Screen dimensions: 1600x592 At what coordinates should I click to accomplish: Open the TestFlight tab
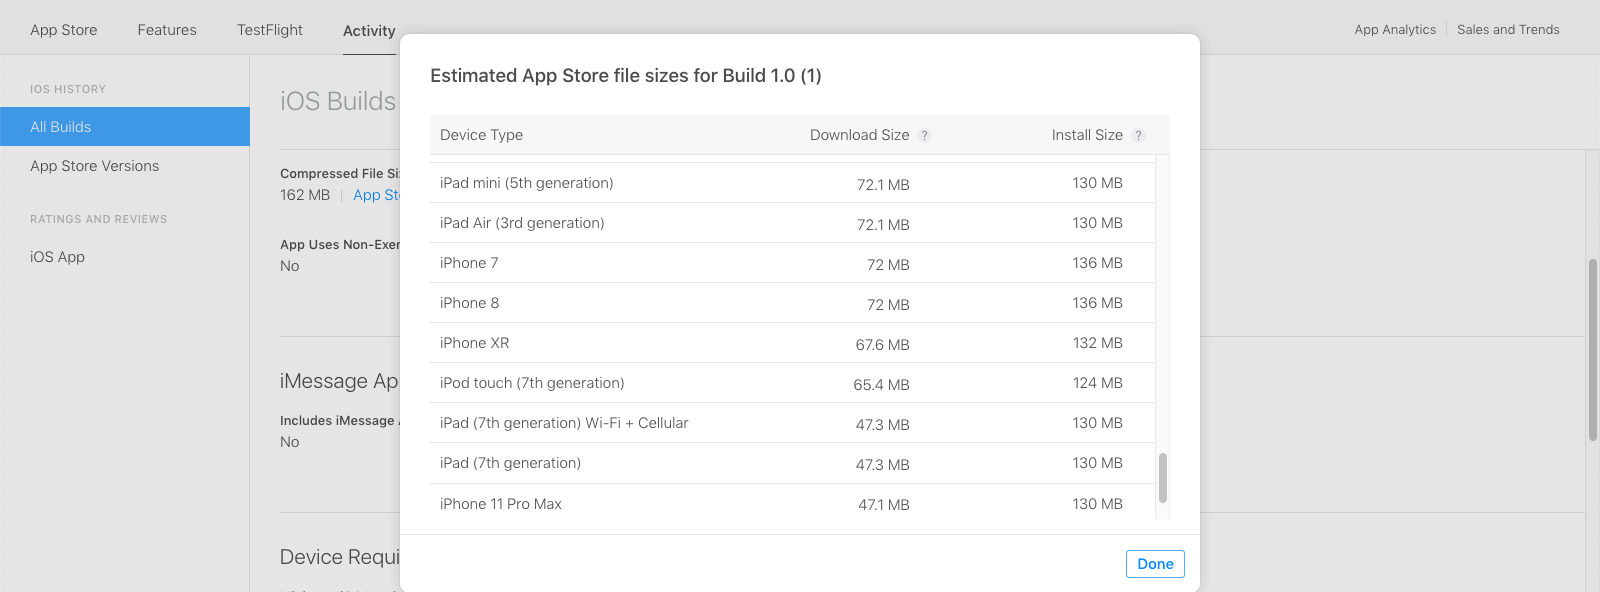pos(270,30)
